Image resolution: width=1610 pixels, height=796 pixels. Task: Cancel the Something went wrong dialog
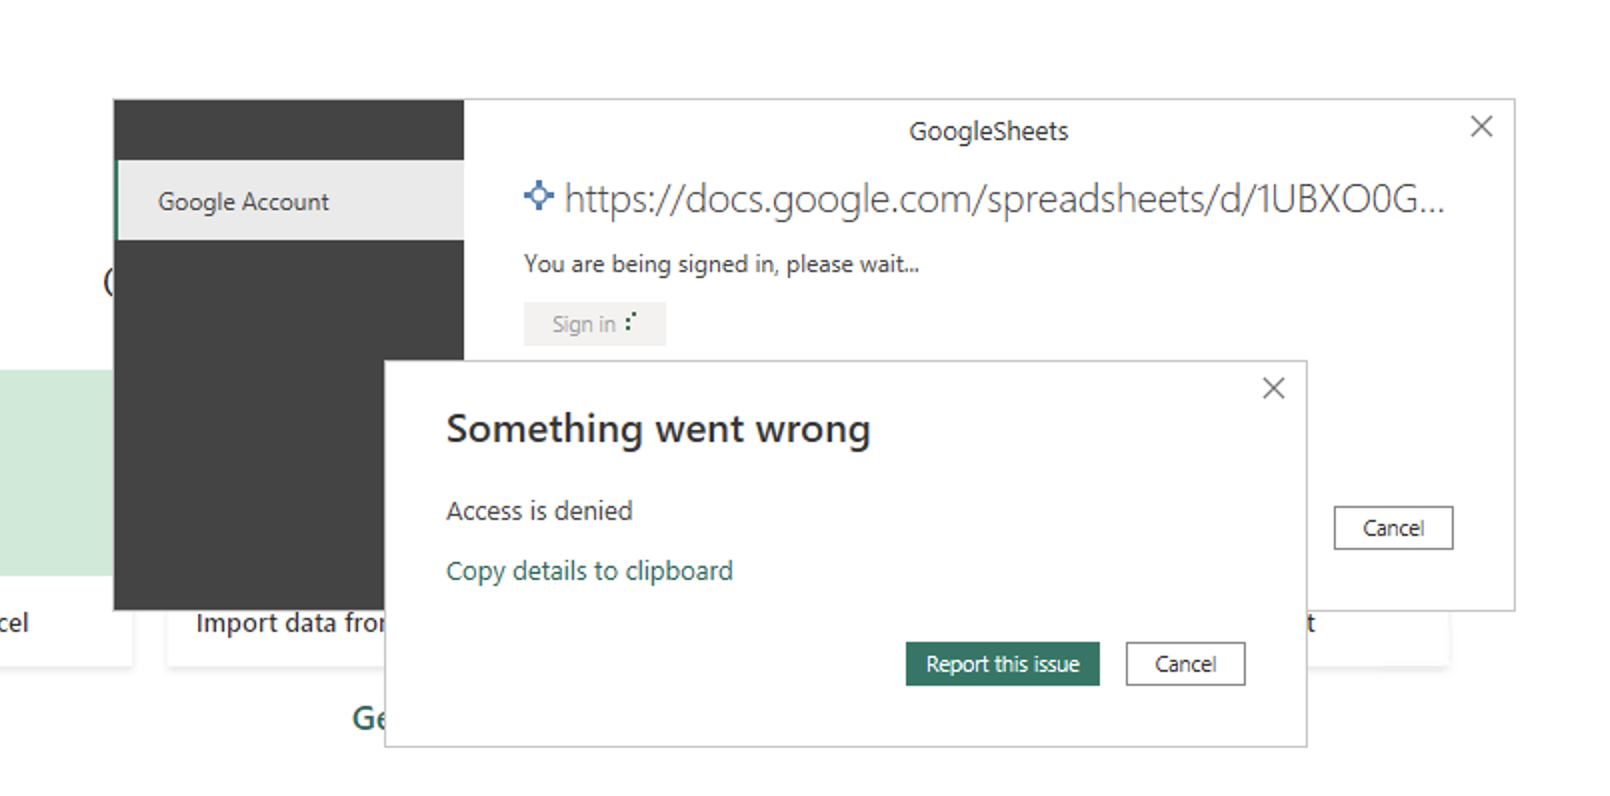point(1185,664)
